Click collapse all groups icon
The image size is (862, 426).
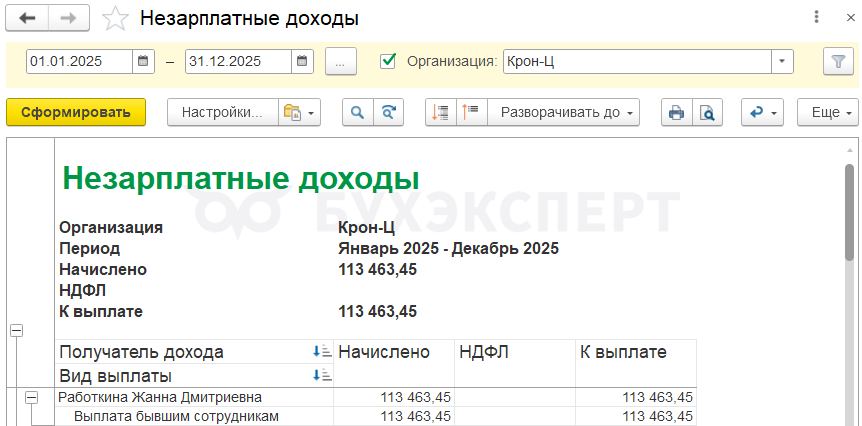point(441,112)
